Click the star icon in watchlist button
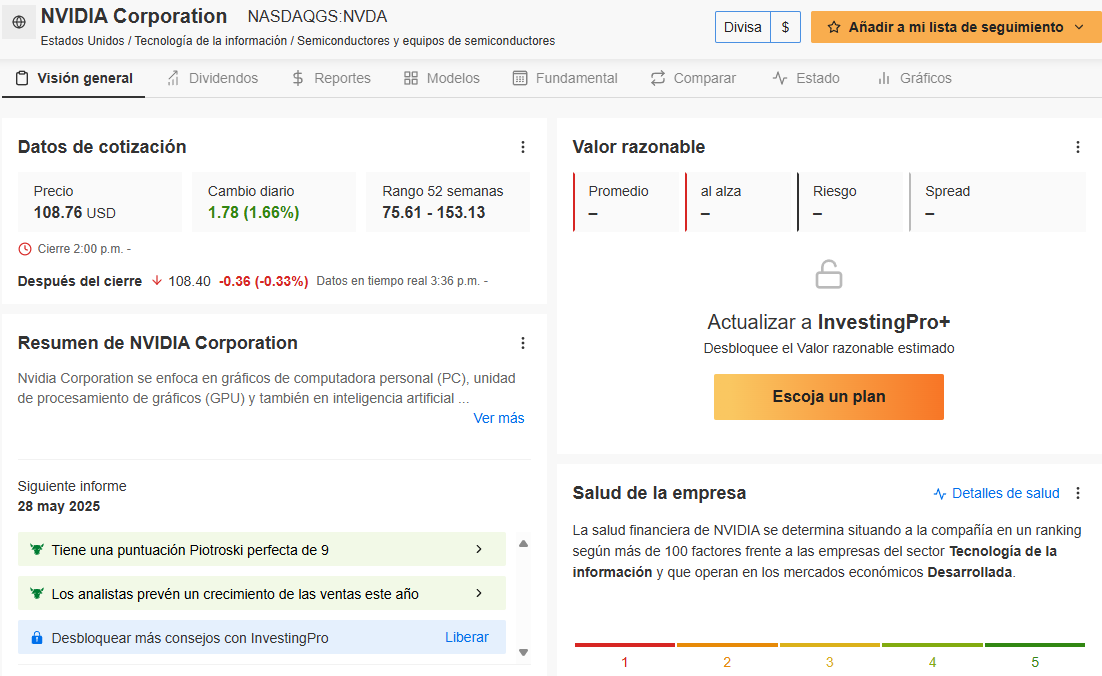The image size is (1102, 676). click(834, 27)
